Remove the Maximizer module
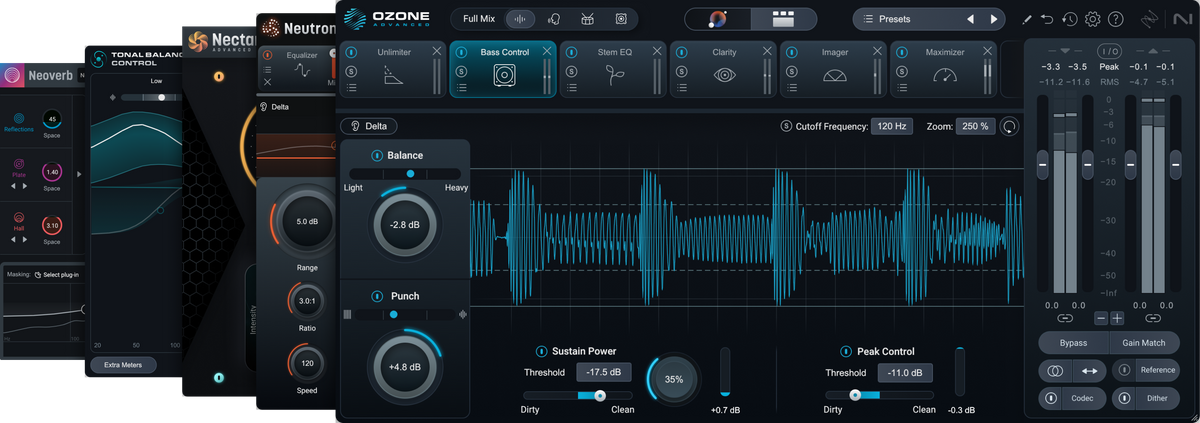Image resolution: width=1200 pixels, height=423 pixels. [x=987, y=51]
